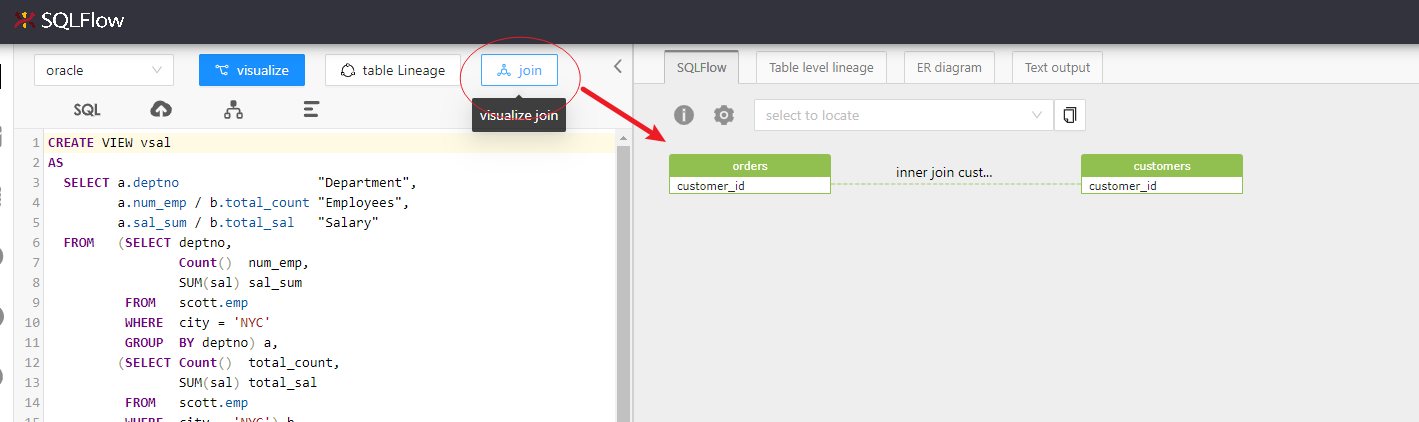
Task: Select the orders table node header
Action: click(750, 166)
